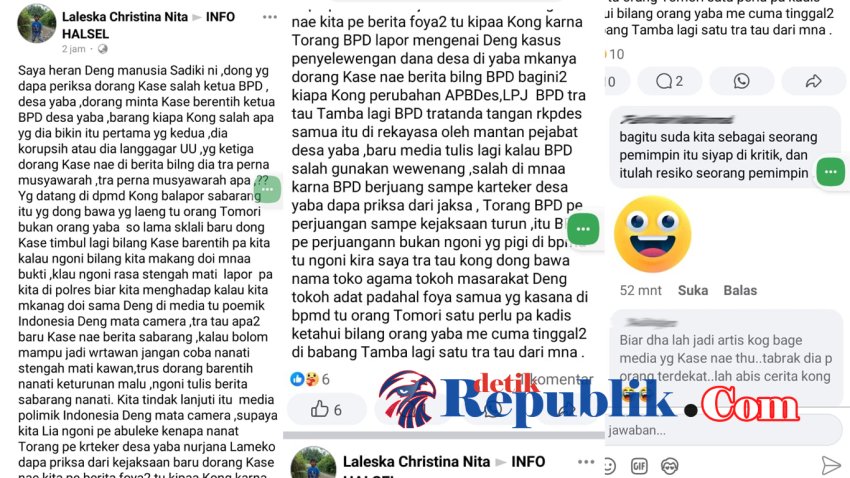Image resolution: width=850 pixels, height=478 pixels.
Task: Open the avatar sticker icon in the reply bar
Action: pos(669,466)
